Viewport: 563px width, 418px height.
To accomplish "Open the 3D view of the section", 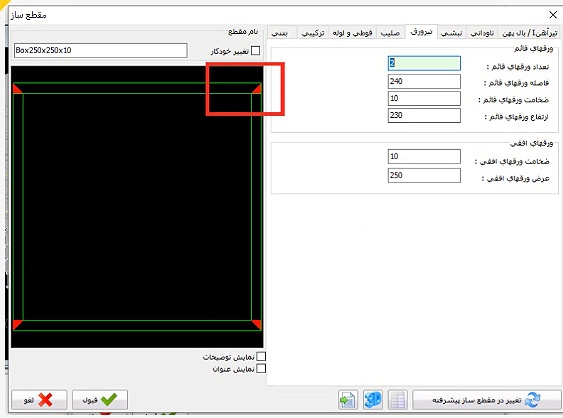I will pos(373,399).
